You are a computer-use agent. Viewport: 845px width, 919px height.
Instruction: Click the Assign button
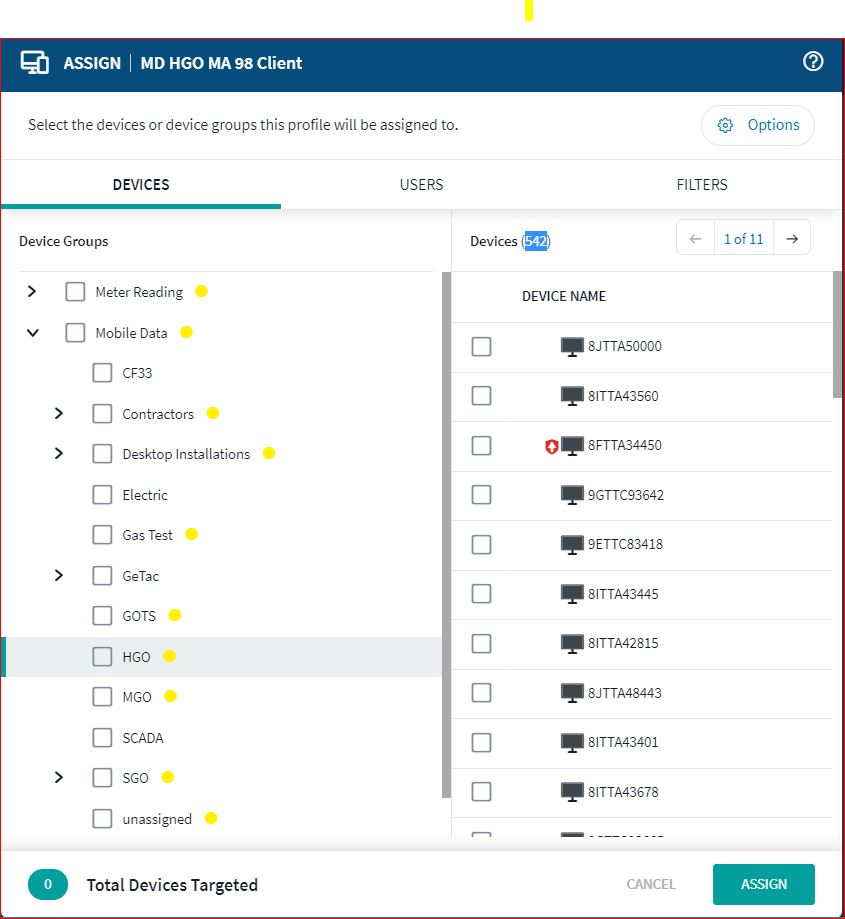(763, 884)
